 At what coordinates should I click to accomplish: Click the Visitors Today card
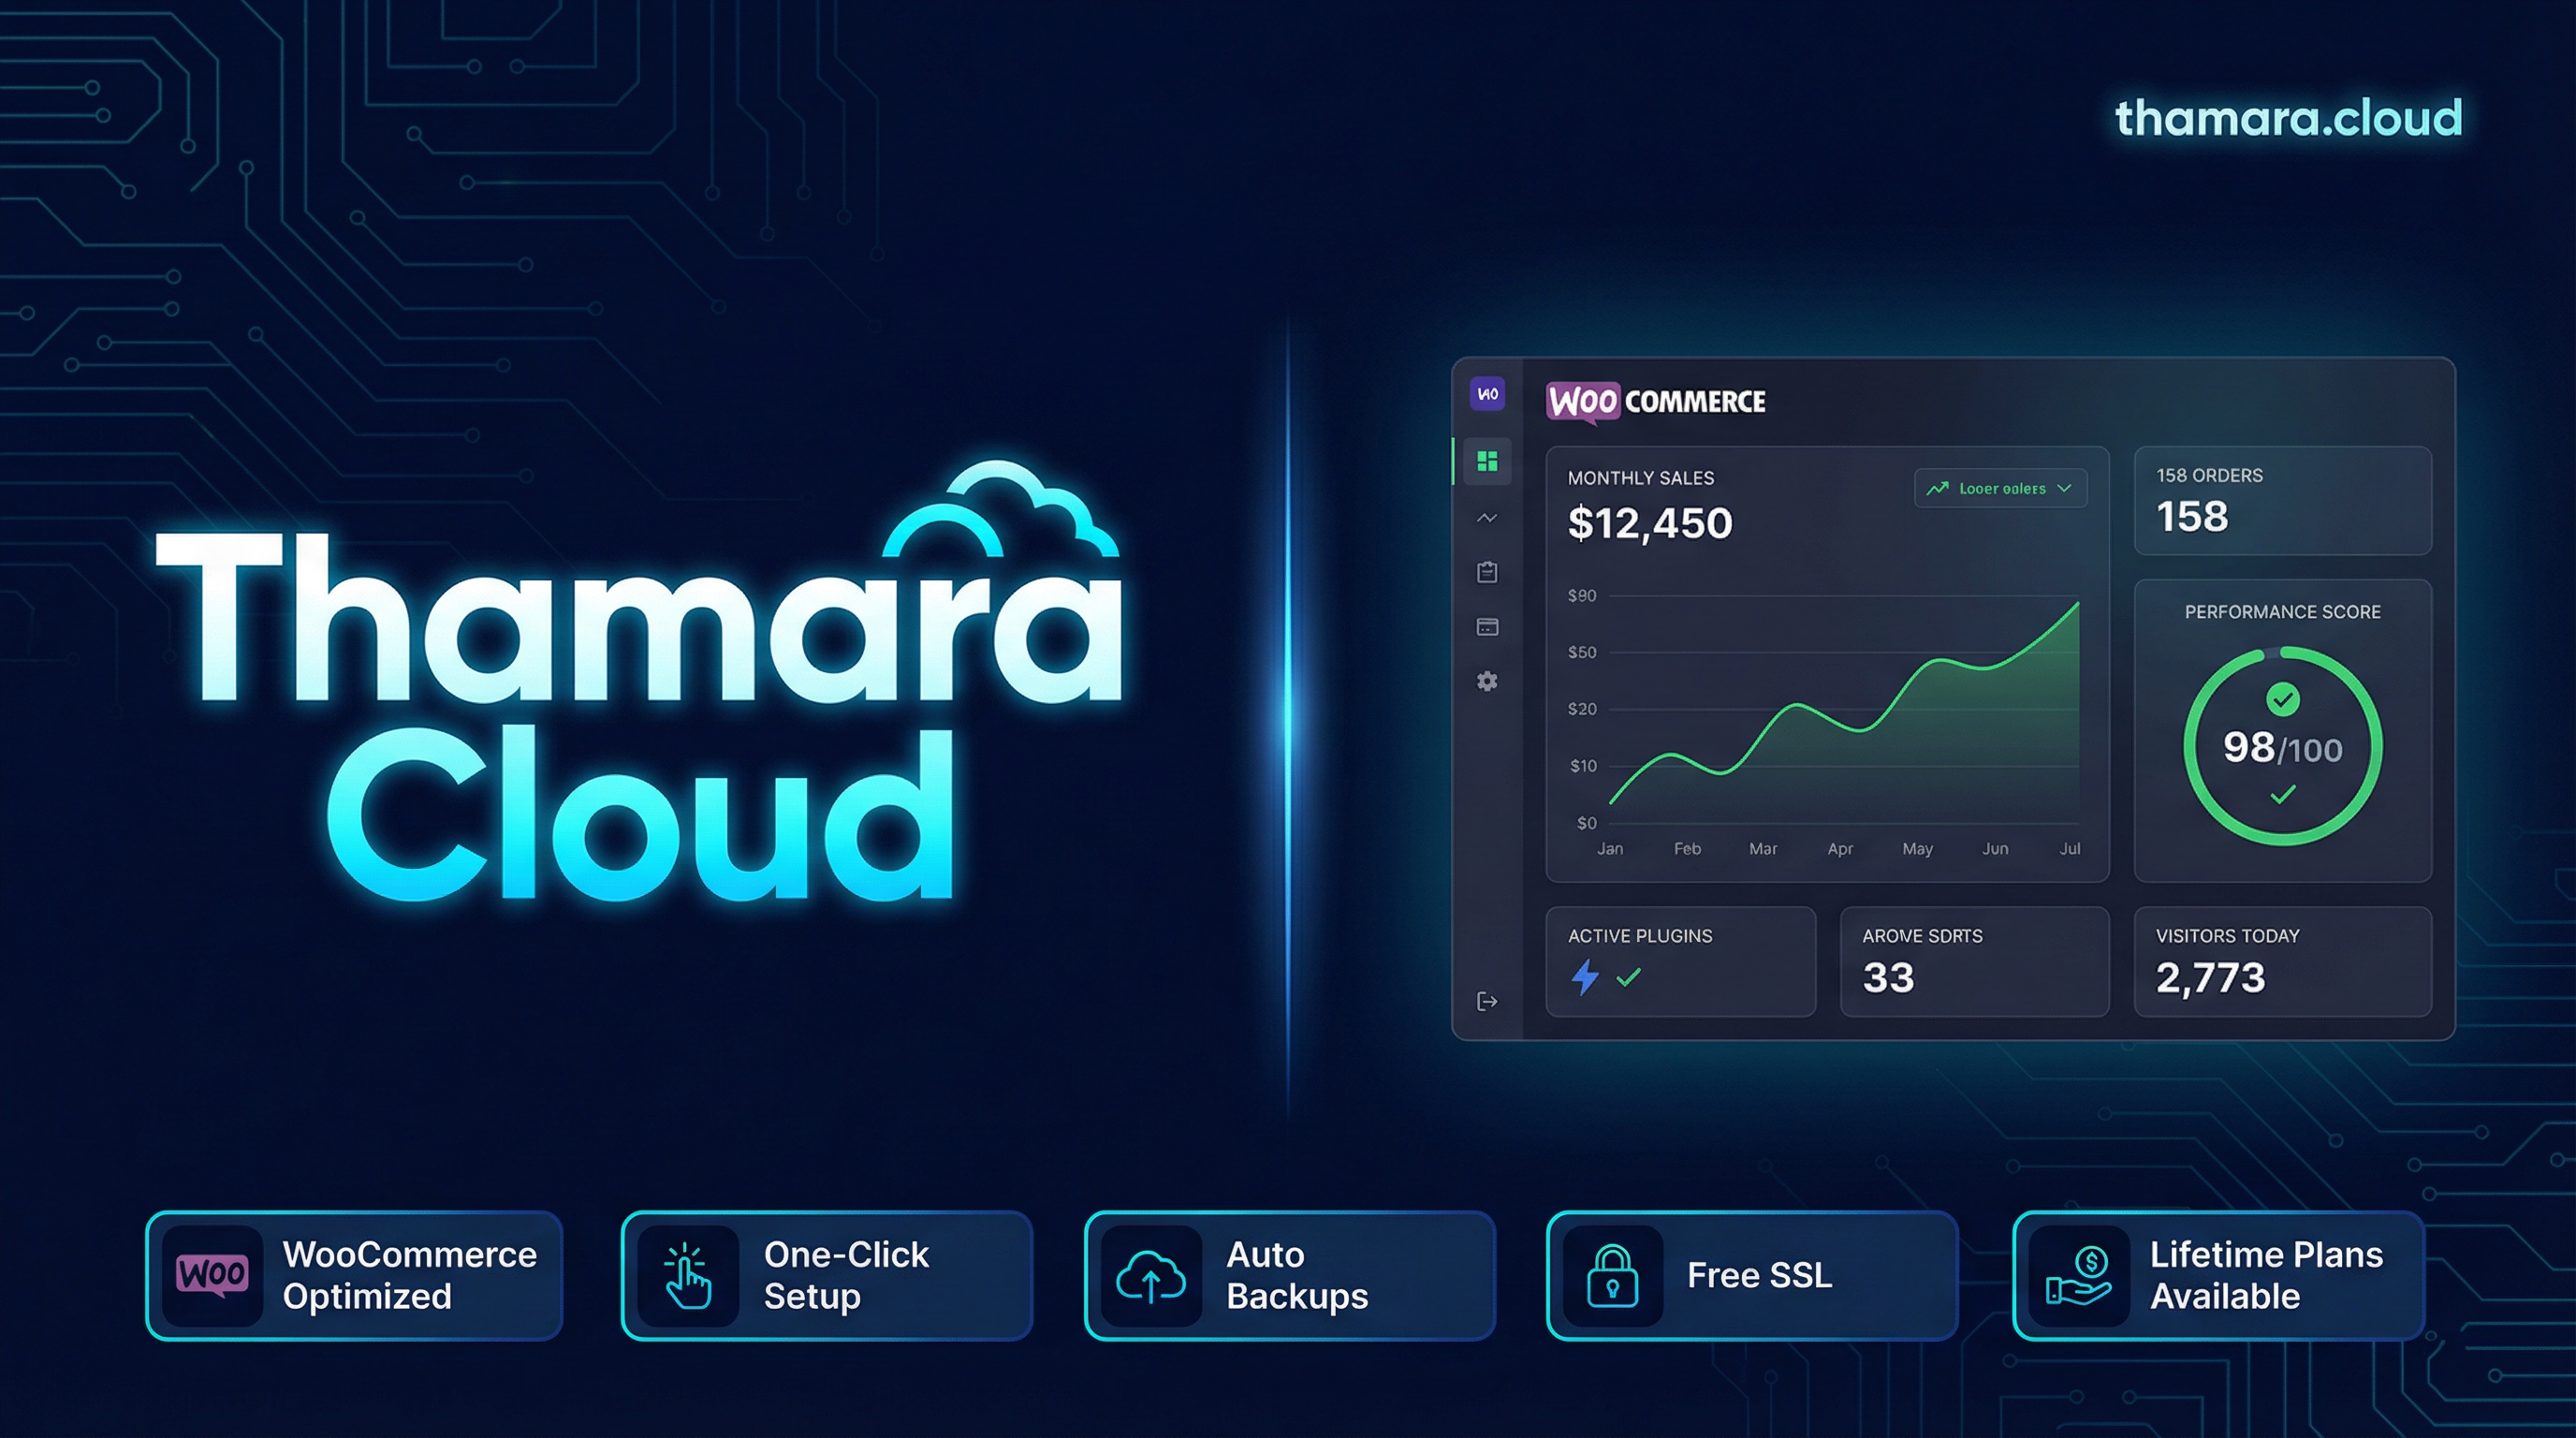[x=2282, y=961]
